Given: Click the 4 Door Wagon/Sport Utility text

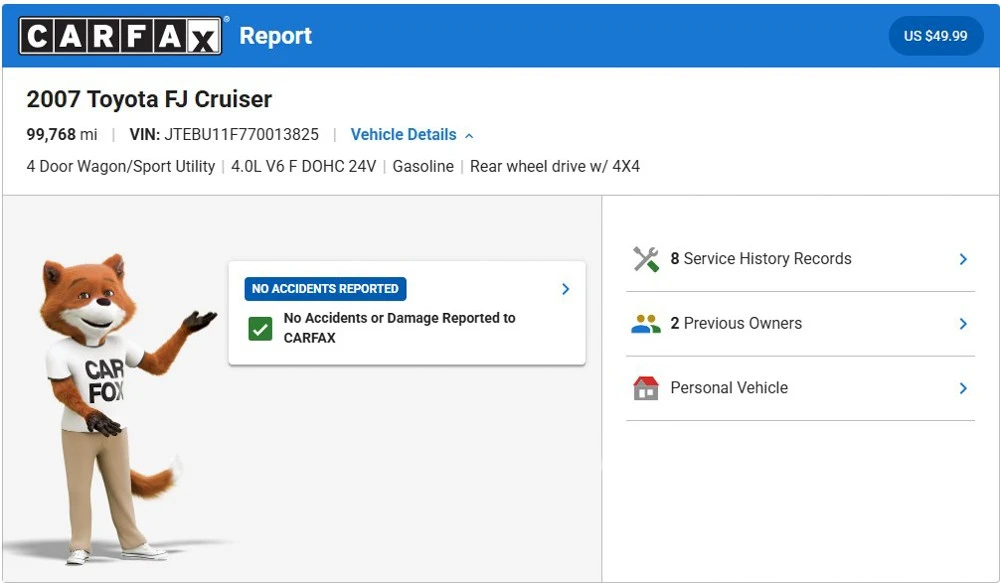Looking at the screenshot, I should click(121, 166).
